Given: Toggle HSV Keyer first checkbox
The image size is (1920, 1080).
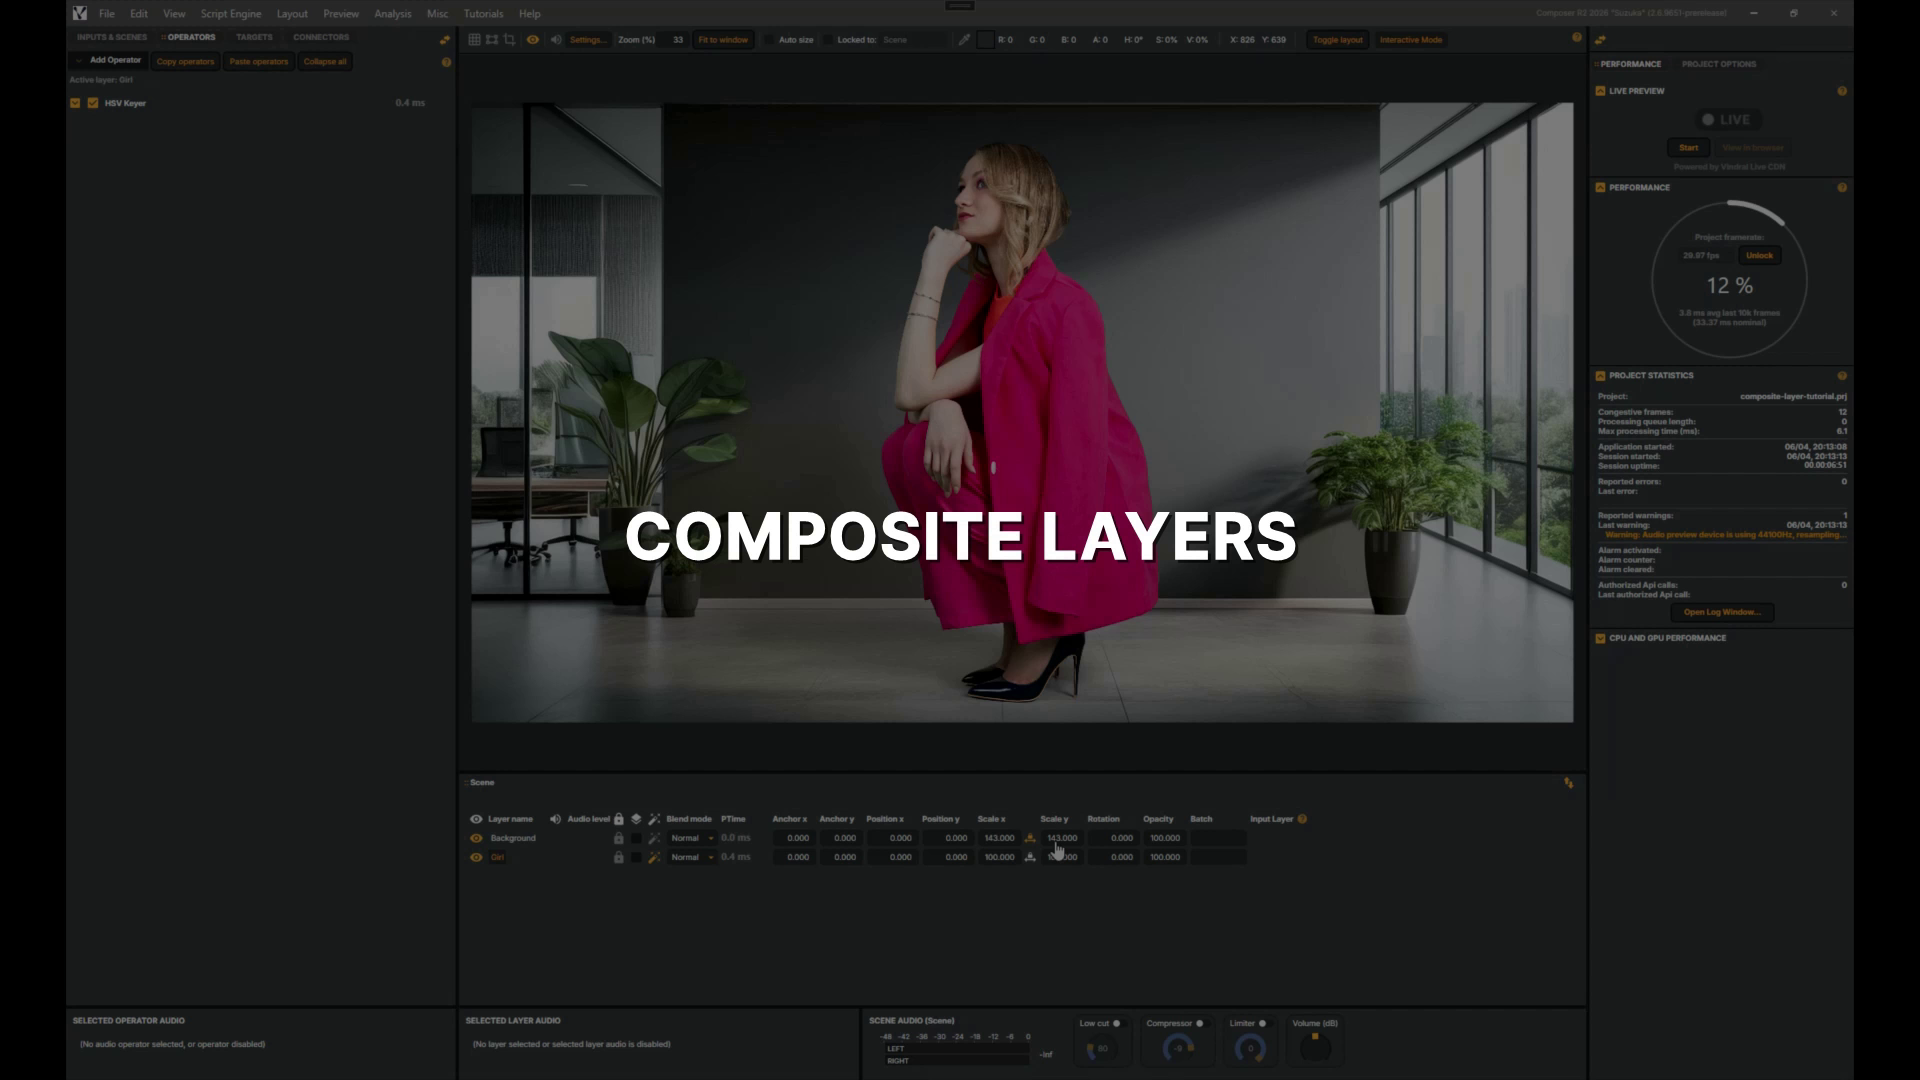Looking at the screenshot, I should [75, 103].
